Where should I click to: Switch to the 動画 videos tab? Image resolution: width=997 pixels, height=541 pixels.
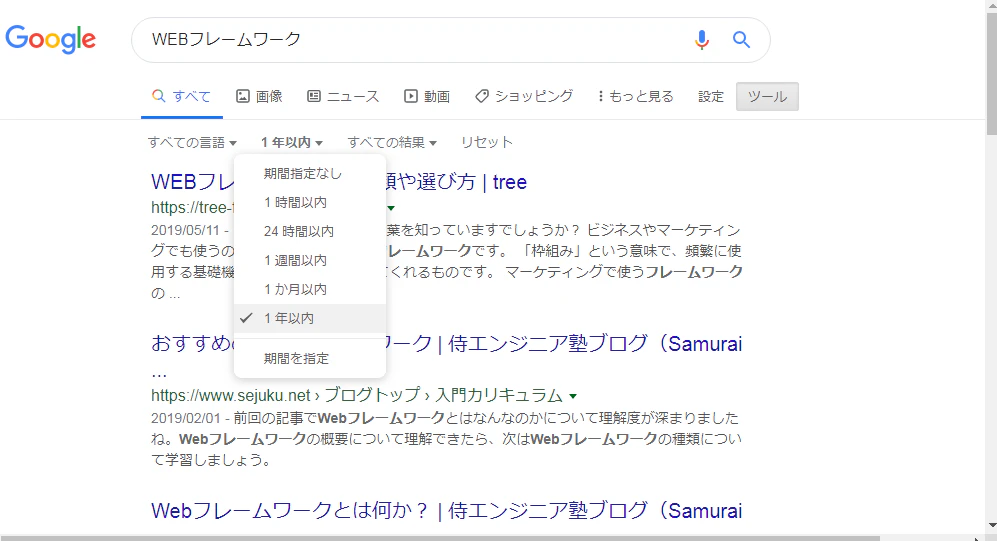point(427,96)
